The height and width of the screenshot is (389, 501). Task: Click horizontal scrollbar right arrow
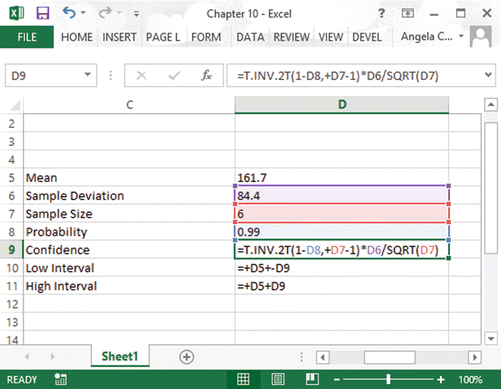475,358
